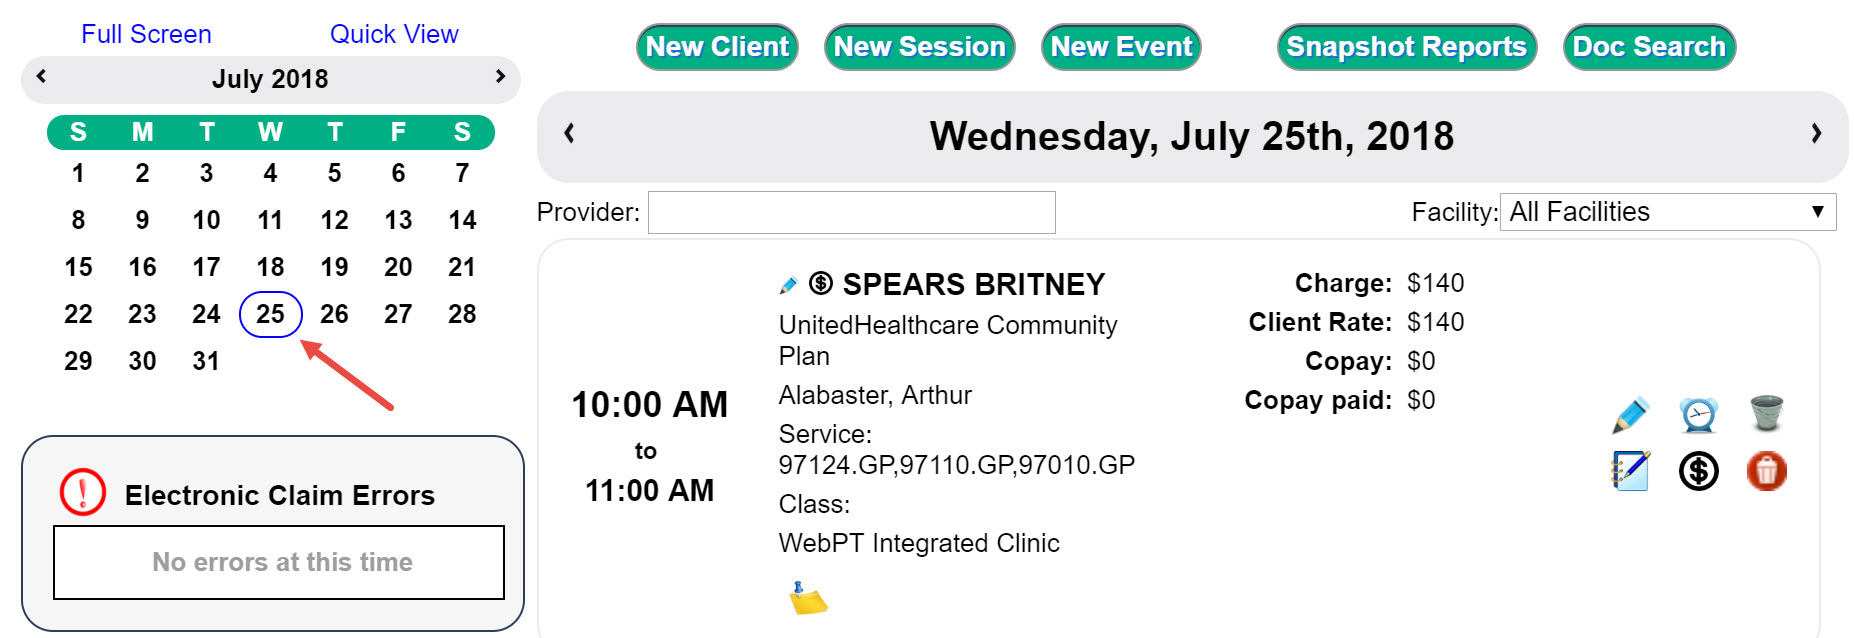Viewport: 1854px width, 638px height.
Task: Click the gray bucket icon
Action: tap(1767, 413)
